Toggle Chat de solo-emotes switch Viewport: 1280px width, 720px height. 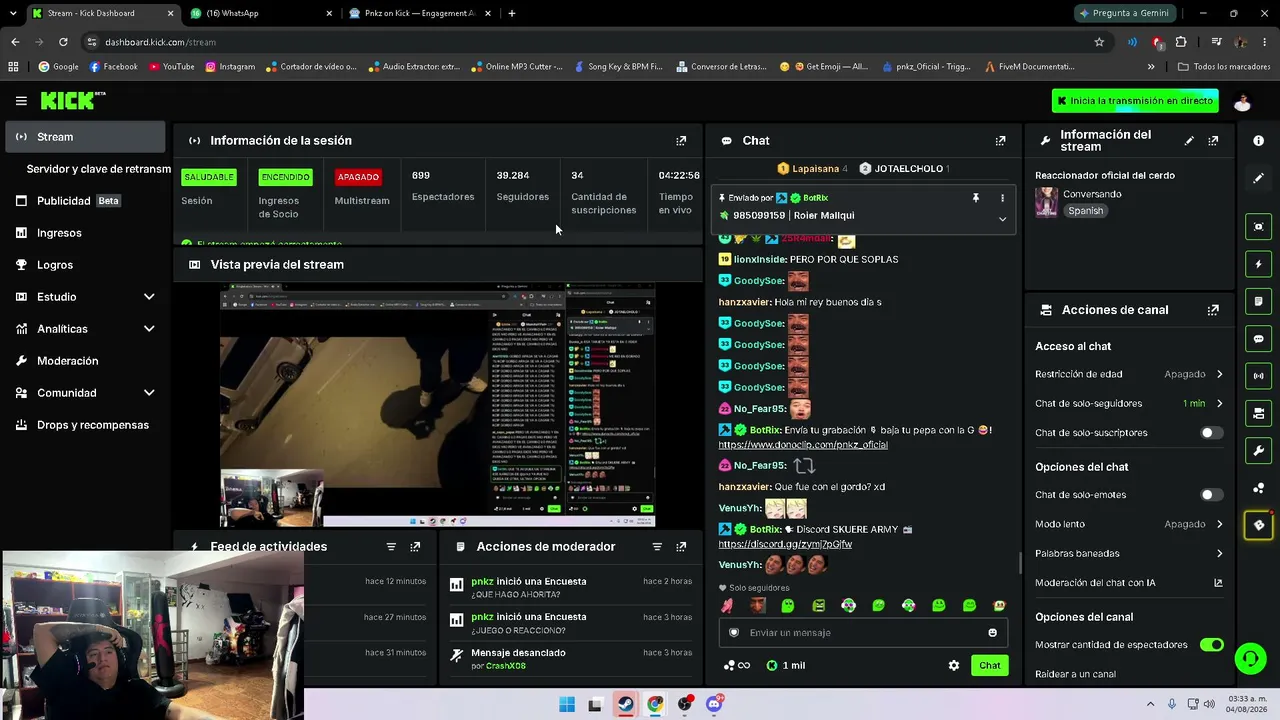1211,495
